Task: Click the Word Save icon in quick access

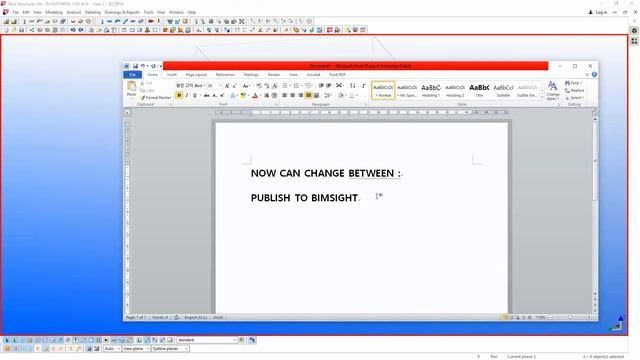Action: coord(135,66)
